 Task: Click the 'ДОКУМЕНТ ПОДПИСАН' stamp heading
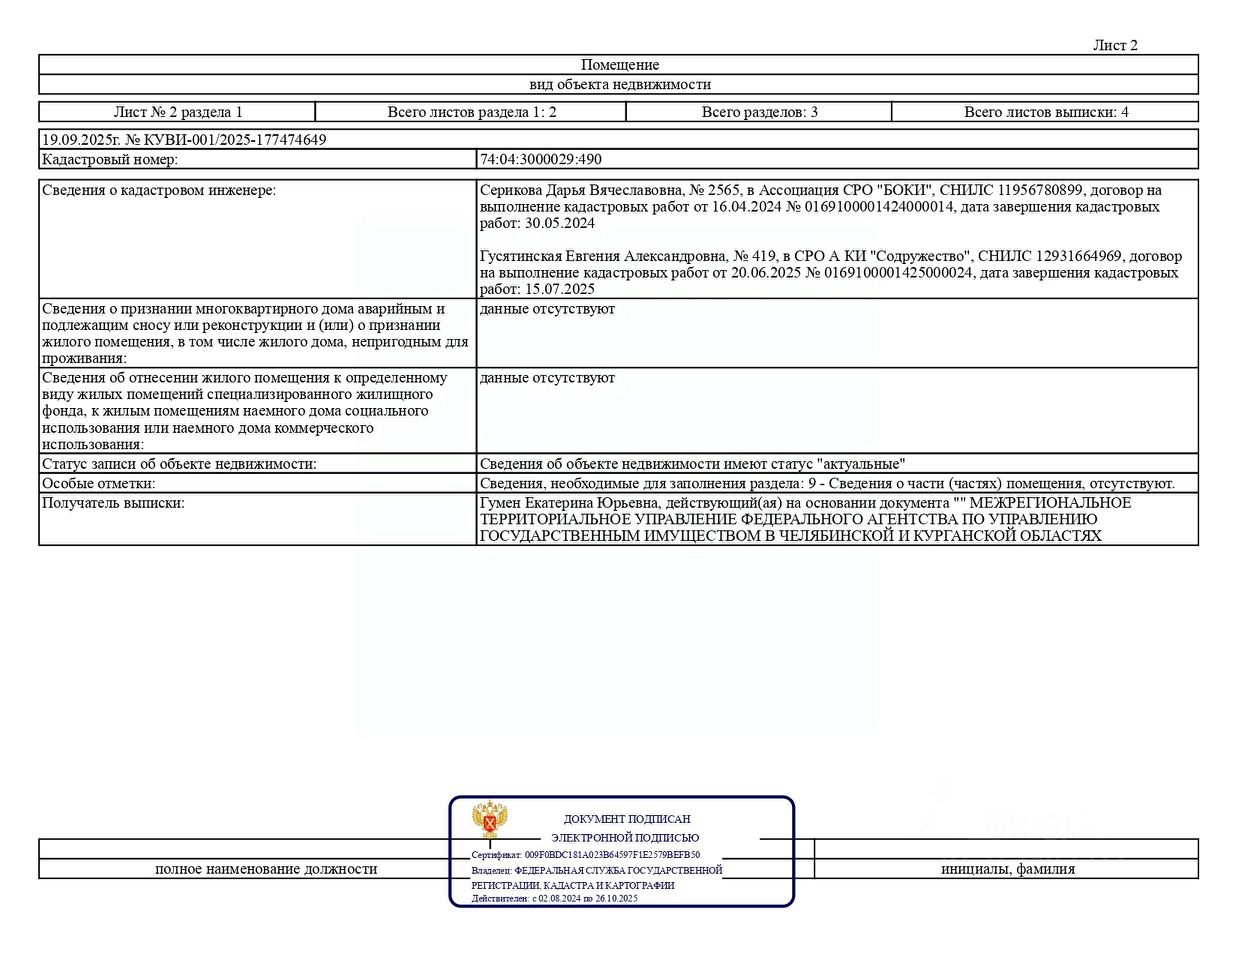[x=627, y=819]
